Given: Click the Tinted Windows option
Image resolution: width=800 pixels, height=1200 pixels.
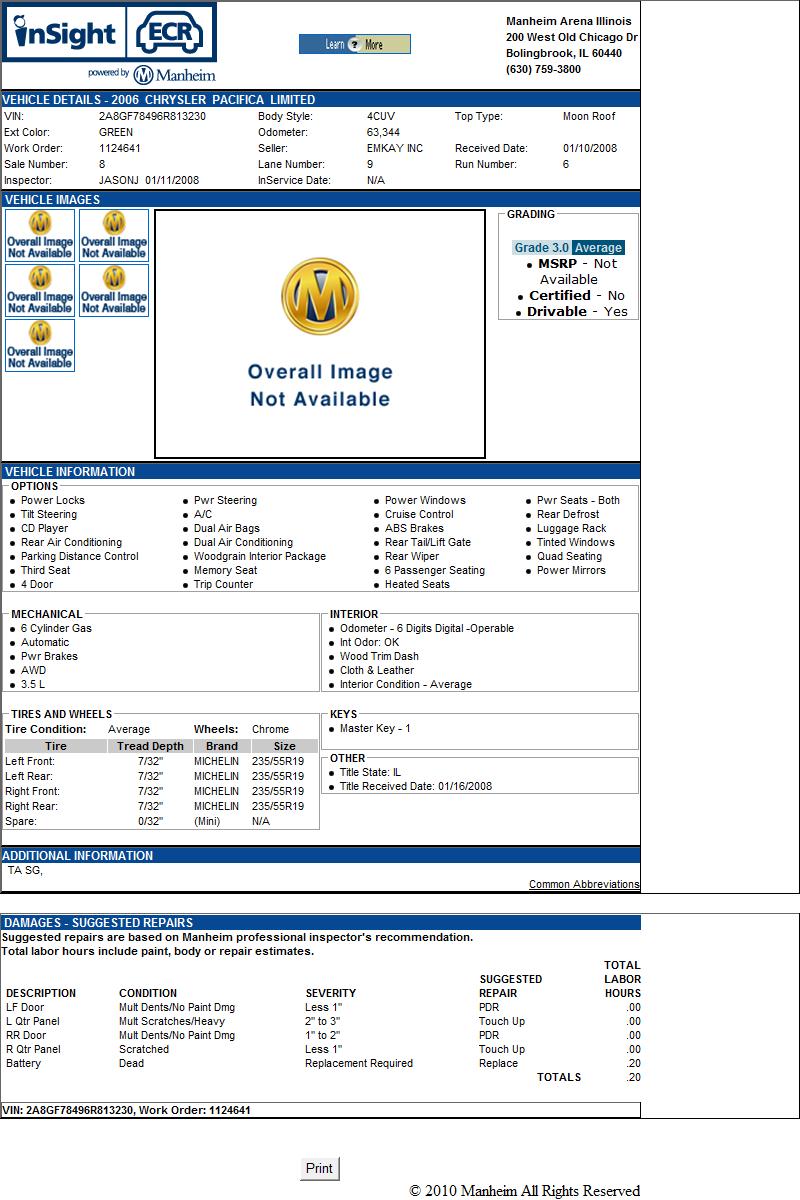Looking at the screenshot, I should (x=576, y=542).
